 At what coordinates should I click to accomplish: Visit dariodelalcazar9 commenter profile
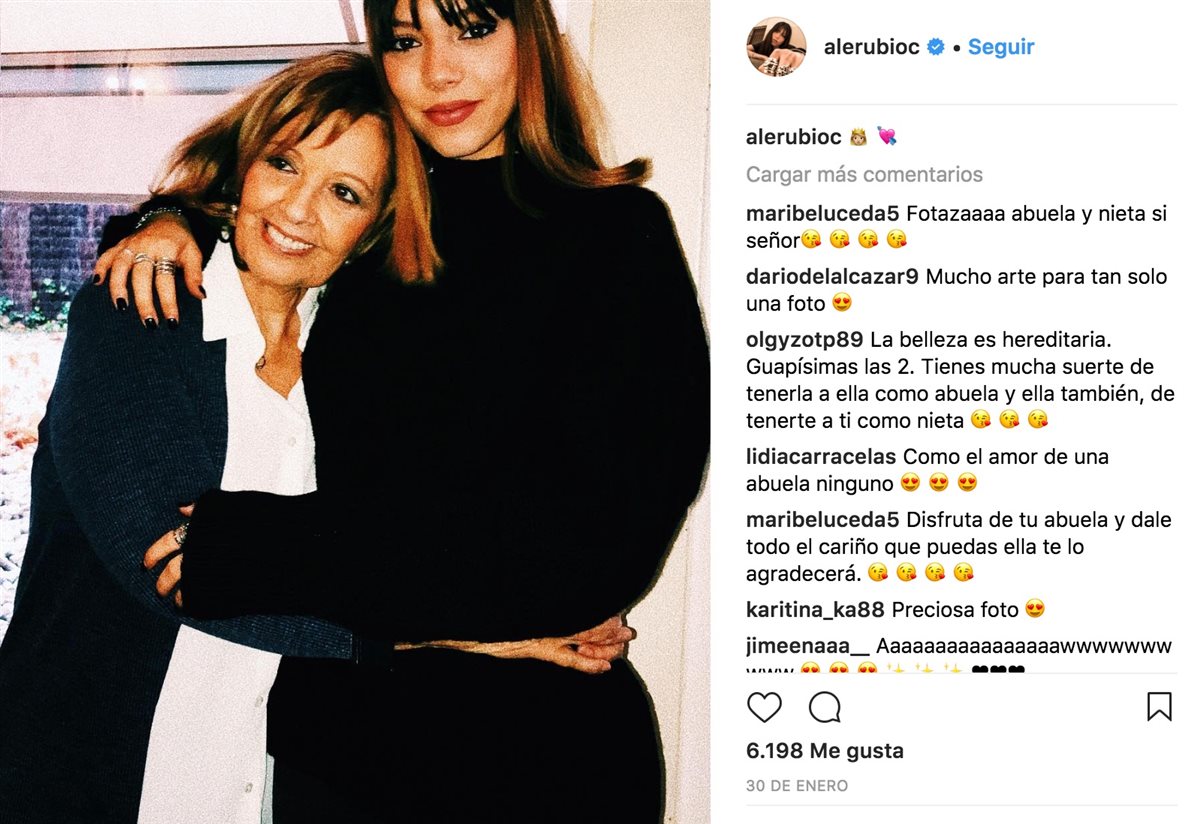coord(833,277)
